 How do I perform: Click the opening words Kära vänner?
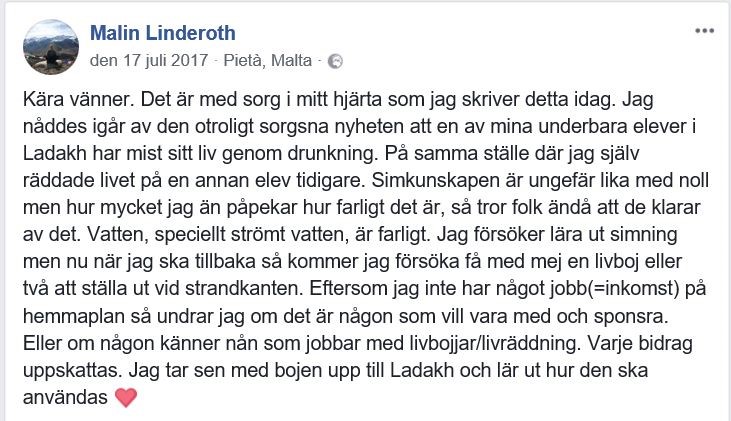(x=78, y=99)
